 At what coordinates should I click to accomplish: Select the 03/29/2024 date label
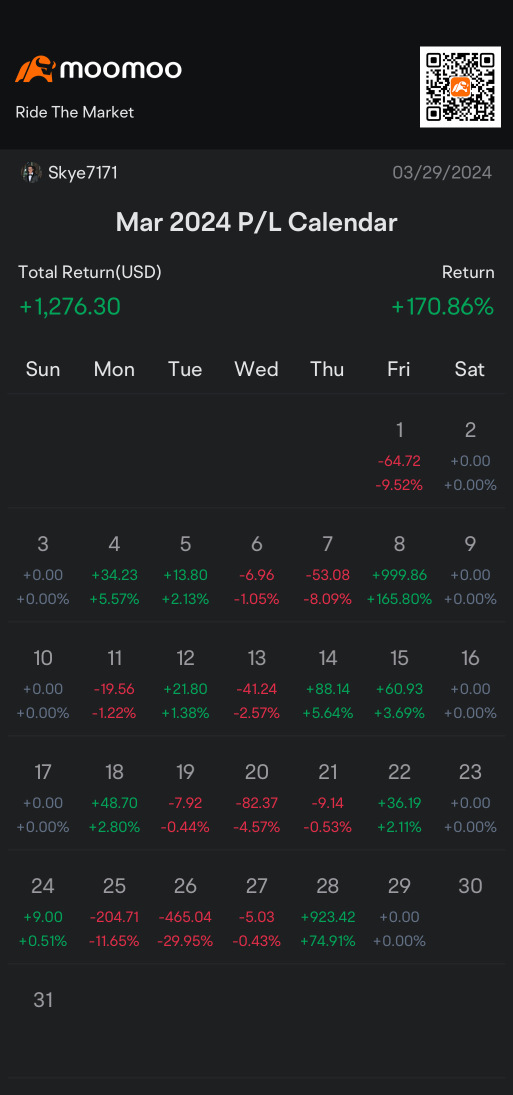[x=443, y=173]
